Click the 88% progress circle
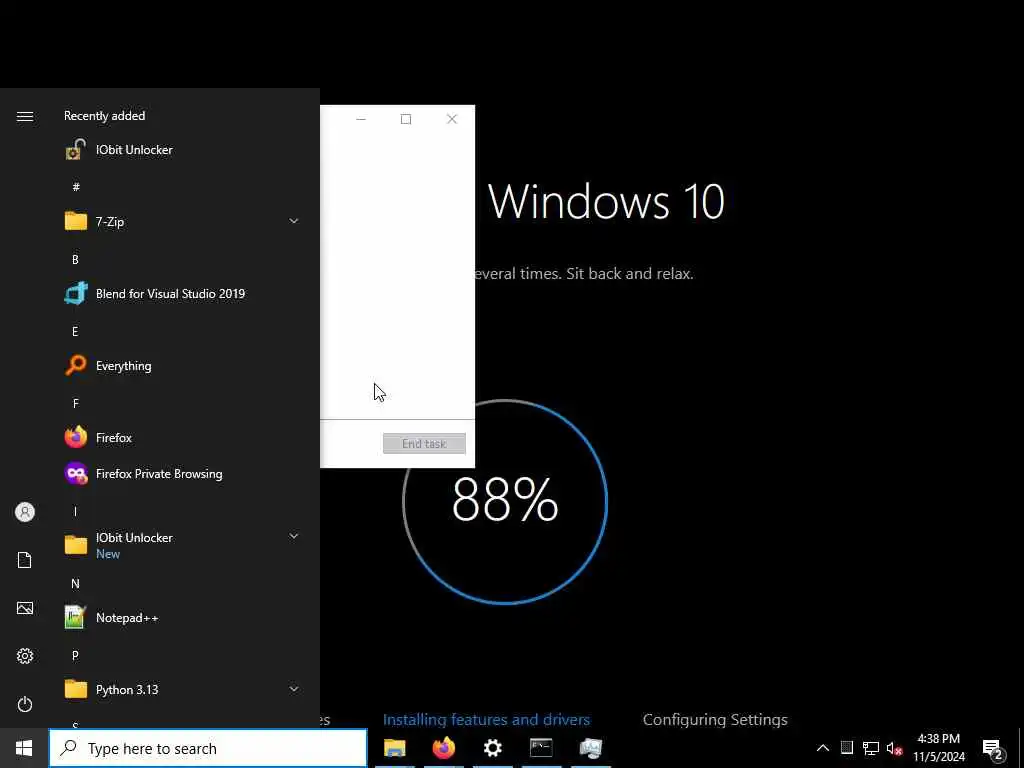This screenshot has width=1024, height=768. (505, 502)
